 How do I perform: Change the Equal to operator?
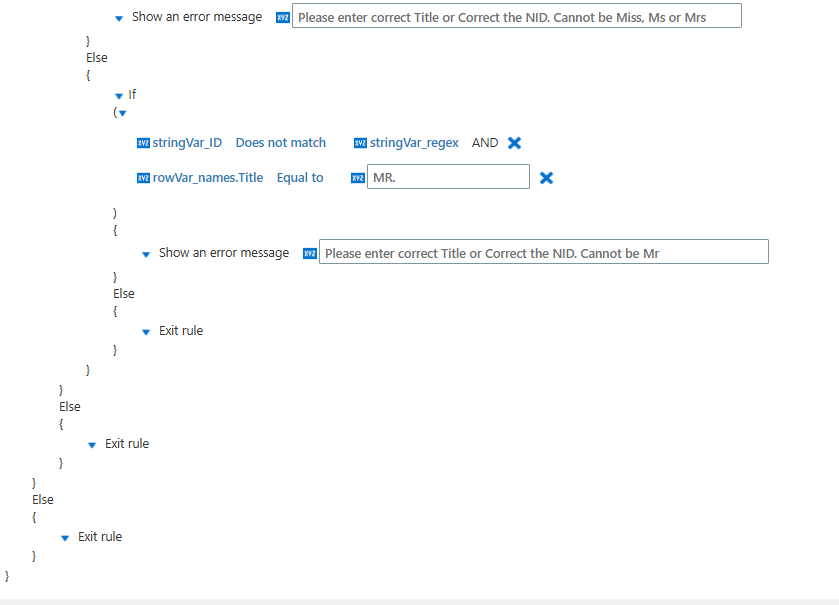click(x=300, y=178)
